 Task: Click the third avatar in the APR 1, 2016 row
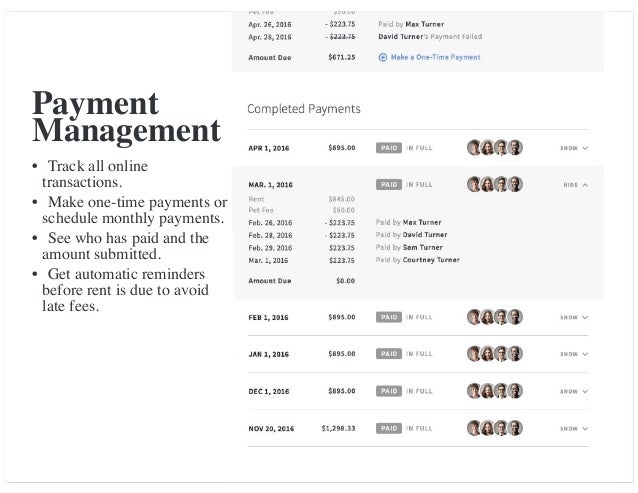(x=501, y=148)
